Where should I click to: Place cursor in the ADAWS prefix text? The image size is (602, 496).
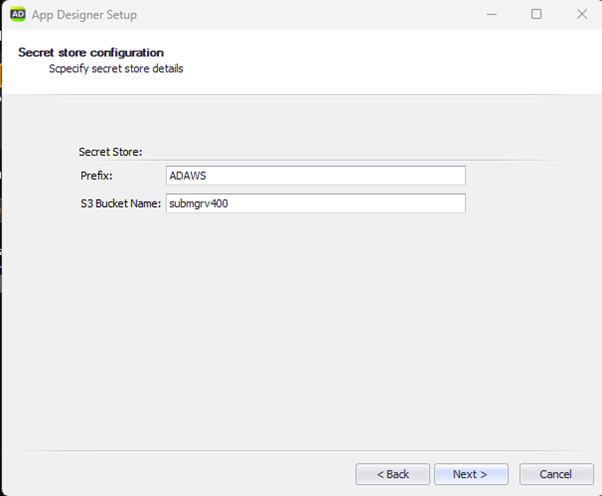point(188,176)
